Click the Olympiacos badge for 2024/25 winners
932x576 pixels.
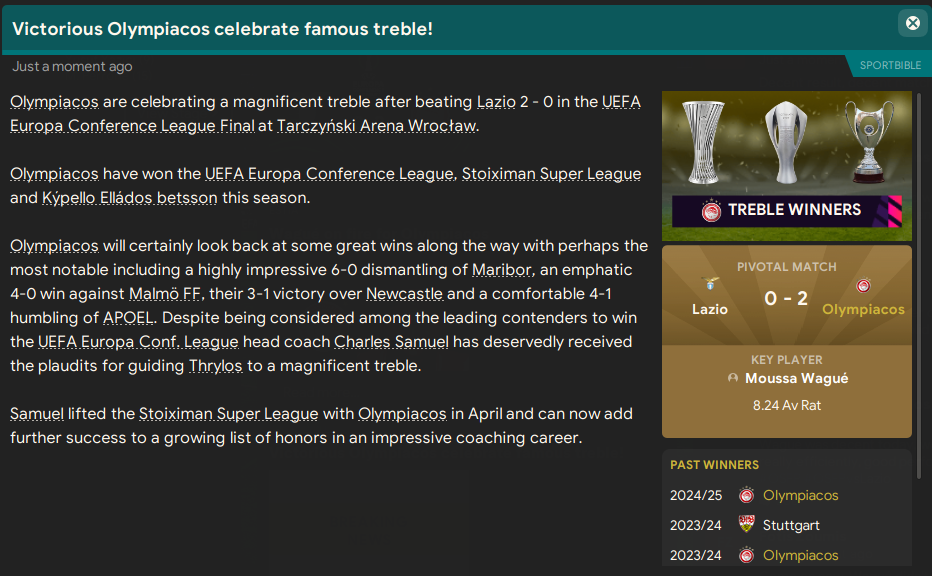pos(746,495)
